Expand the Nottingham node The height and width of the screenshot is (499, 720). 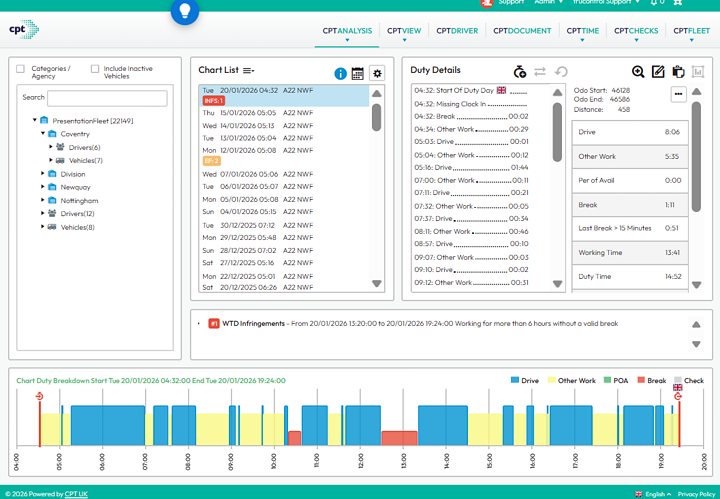[x=42, y=200]
